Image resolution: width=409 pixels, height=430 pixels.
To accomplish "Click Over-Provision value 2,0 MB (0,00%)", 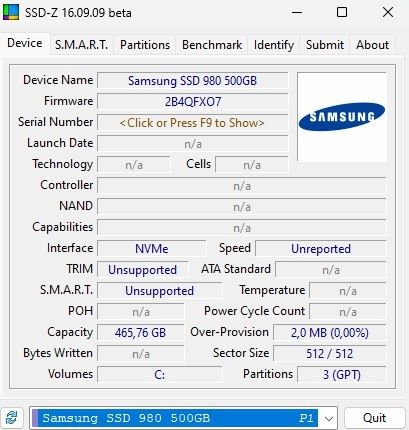I will 330,333.
